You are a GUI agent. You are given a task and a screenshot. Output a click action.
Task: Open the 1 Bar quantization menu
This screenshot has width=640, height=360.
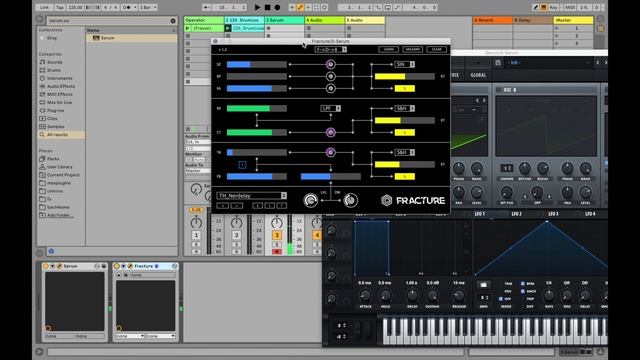(148, 7)
